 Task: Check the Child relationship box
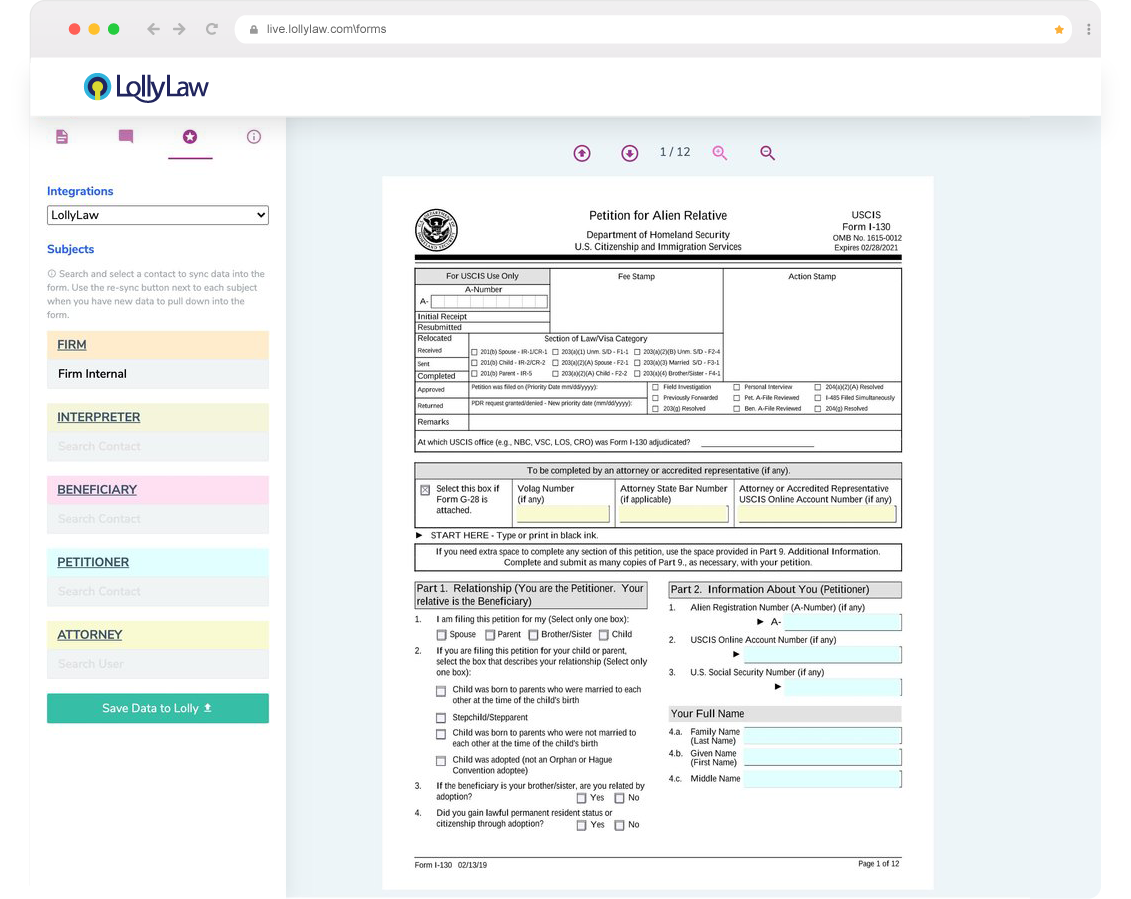coord(604,635)
